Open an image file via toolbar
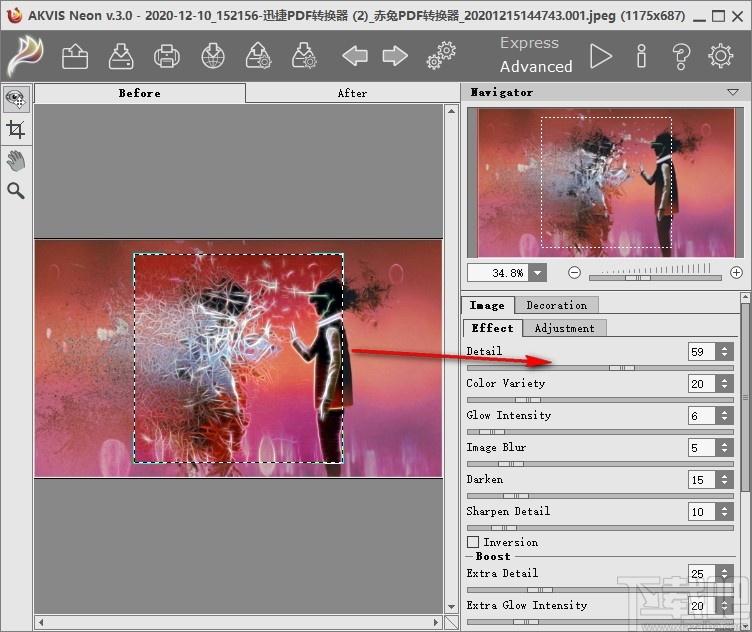 pos(75,56)
